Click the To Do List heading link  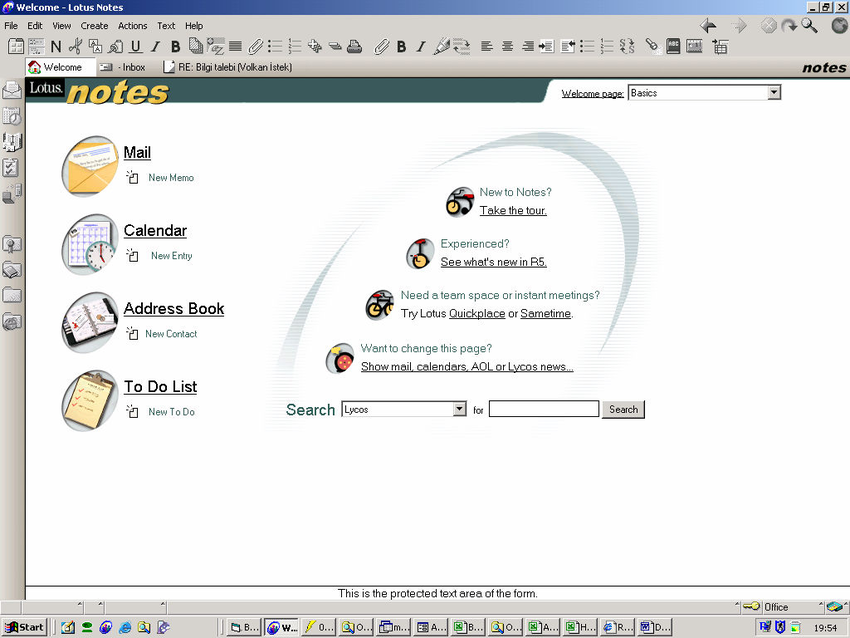pos(160,386)
